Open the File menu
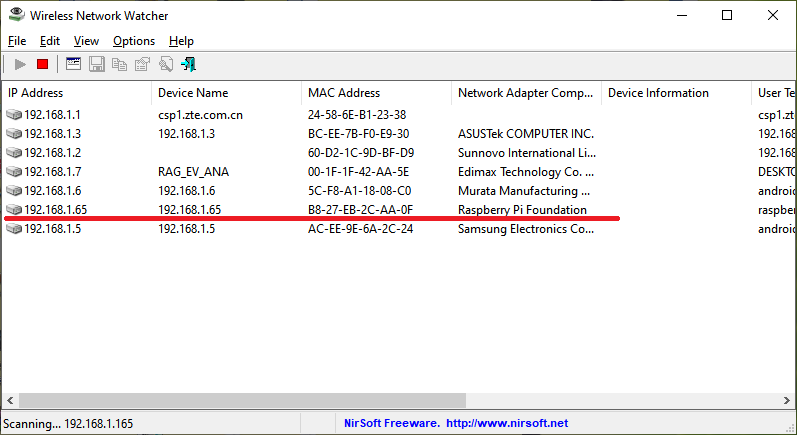 (16, 41)
